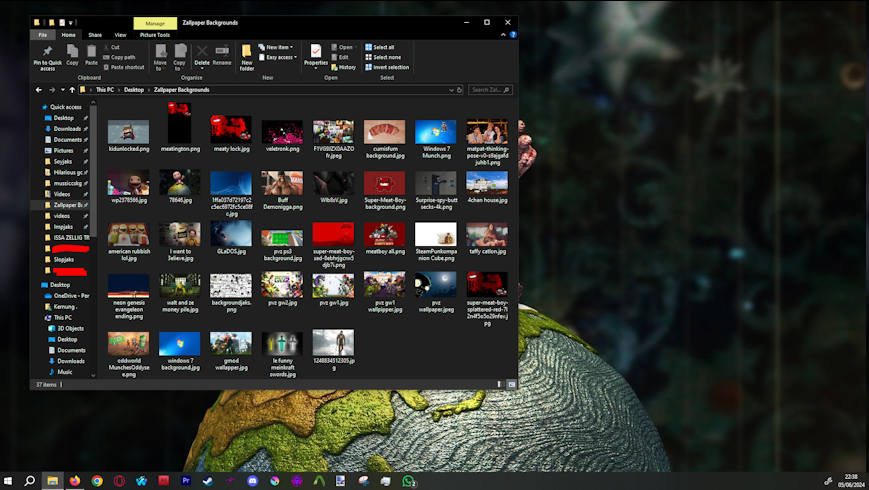This screenshot has height=490, width=869.
Task: Click the Up arrow navigation button
Action: pyautogui.click(x=72, y=90)
